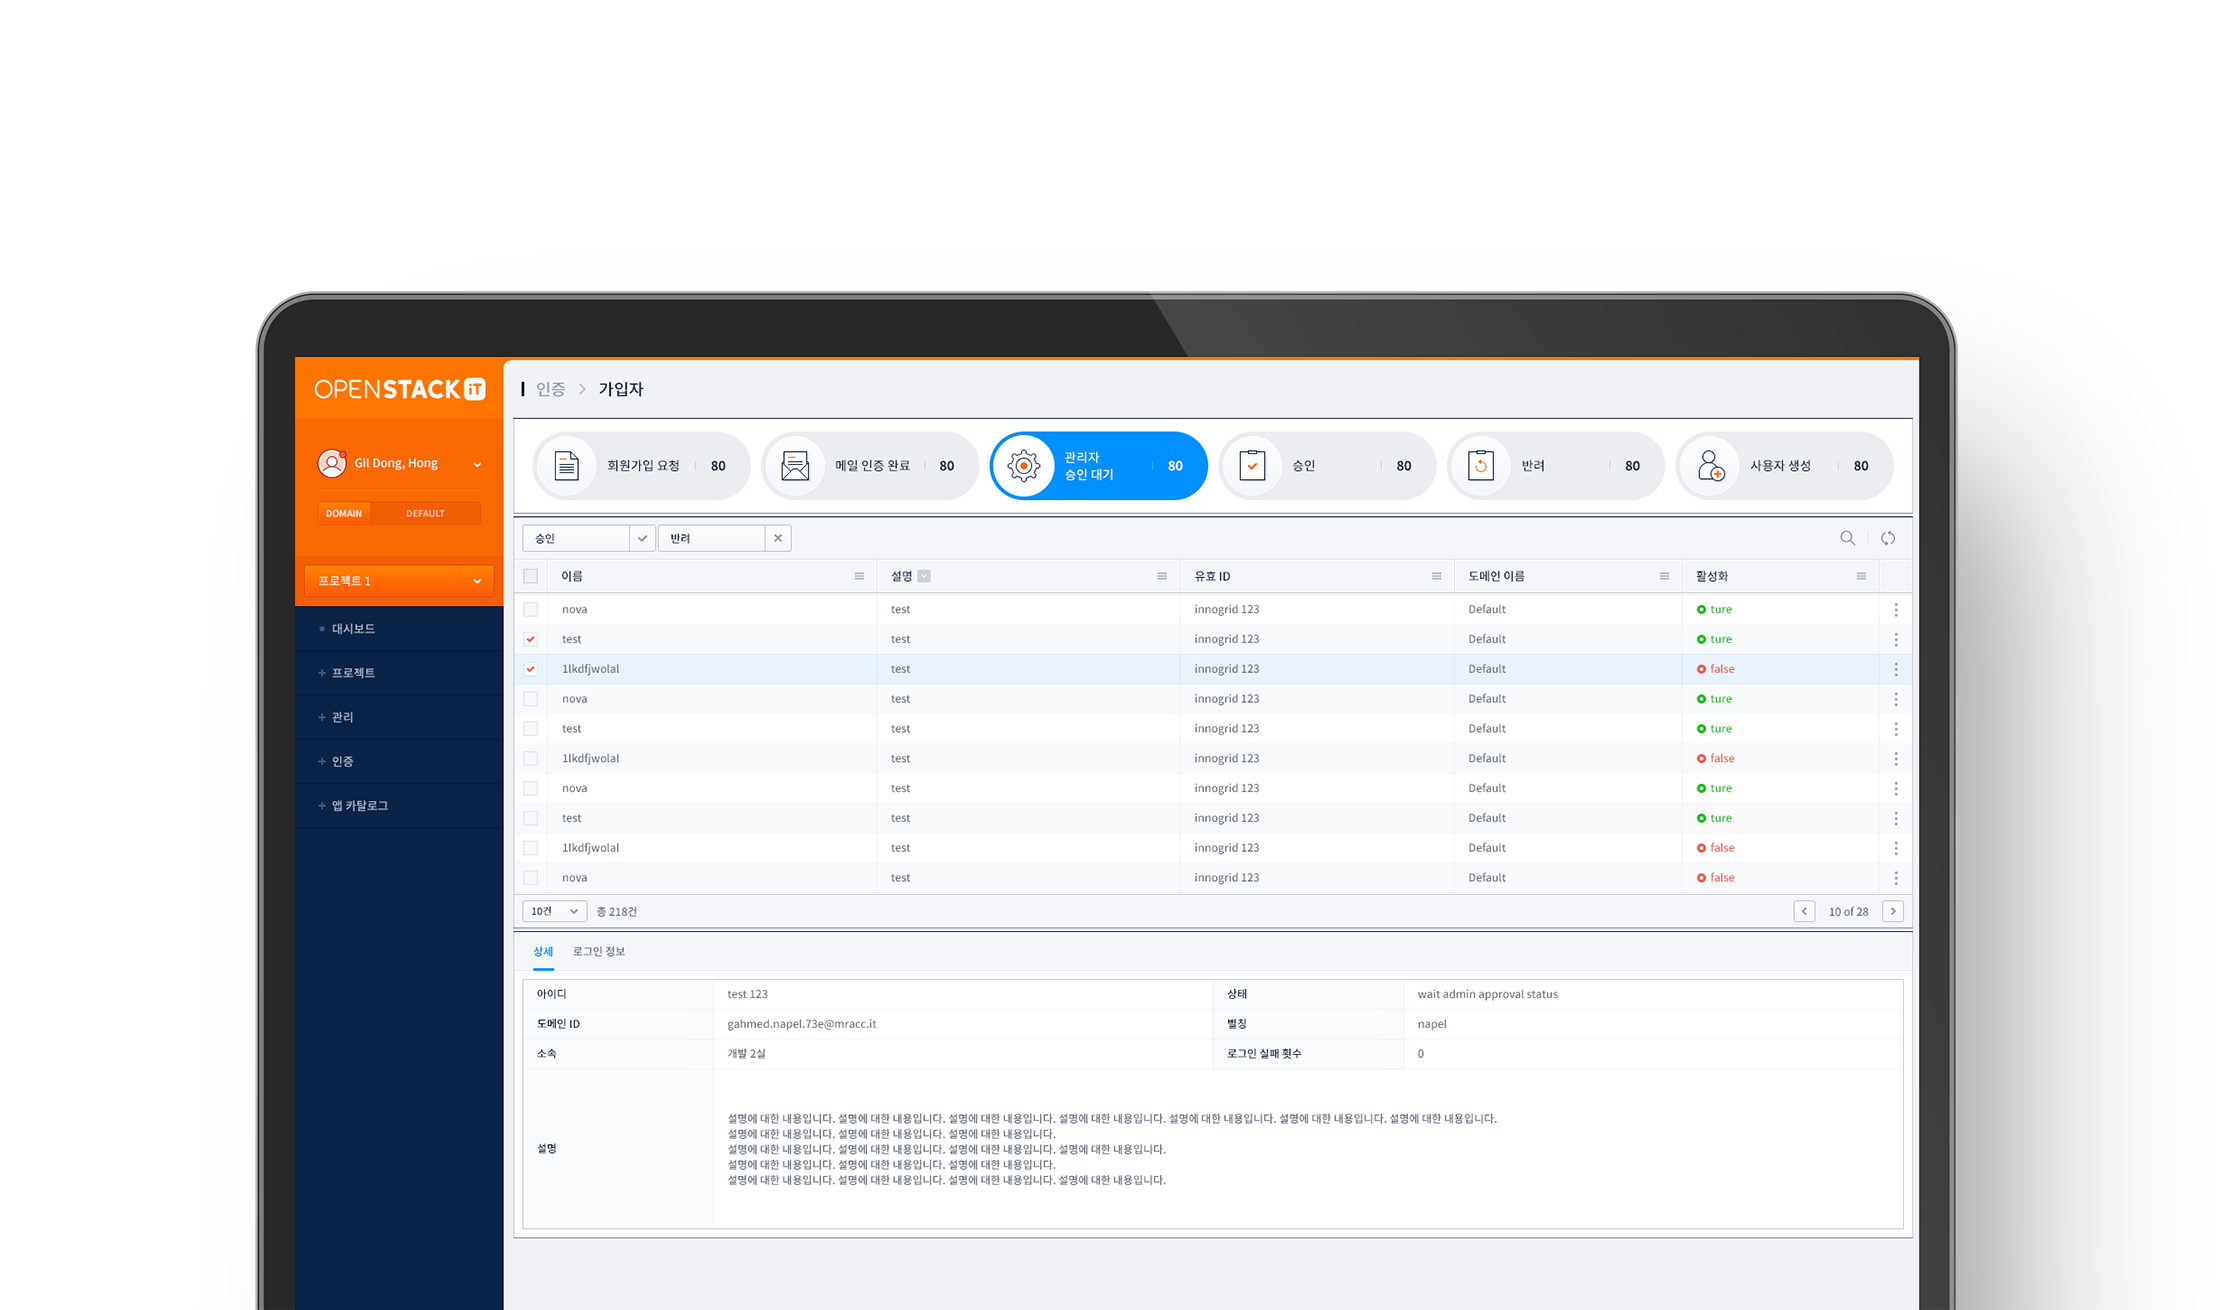Open the 사용자 생성 add-user icon
The image size is (2220, 1310).
tap(1710, 466)
